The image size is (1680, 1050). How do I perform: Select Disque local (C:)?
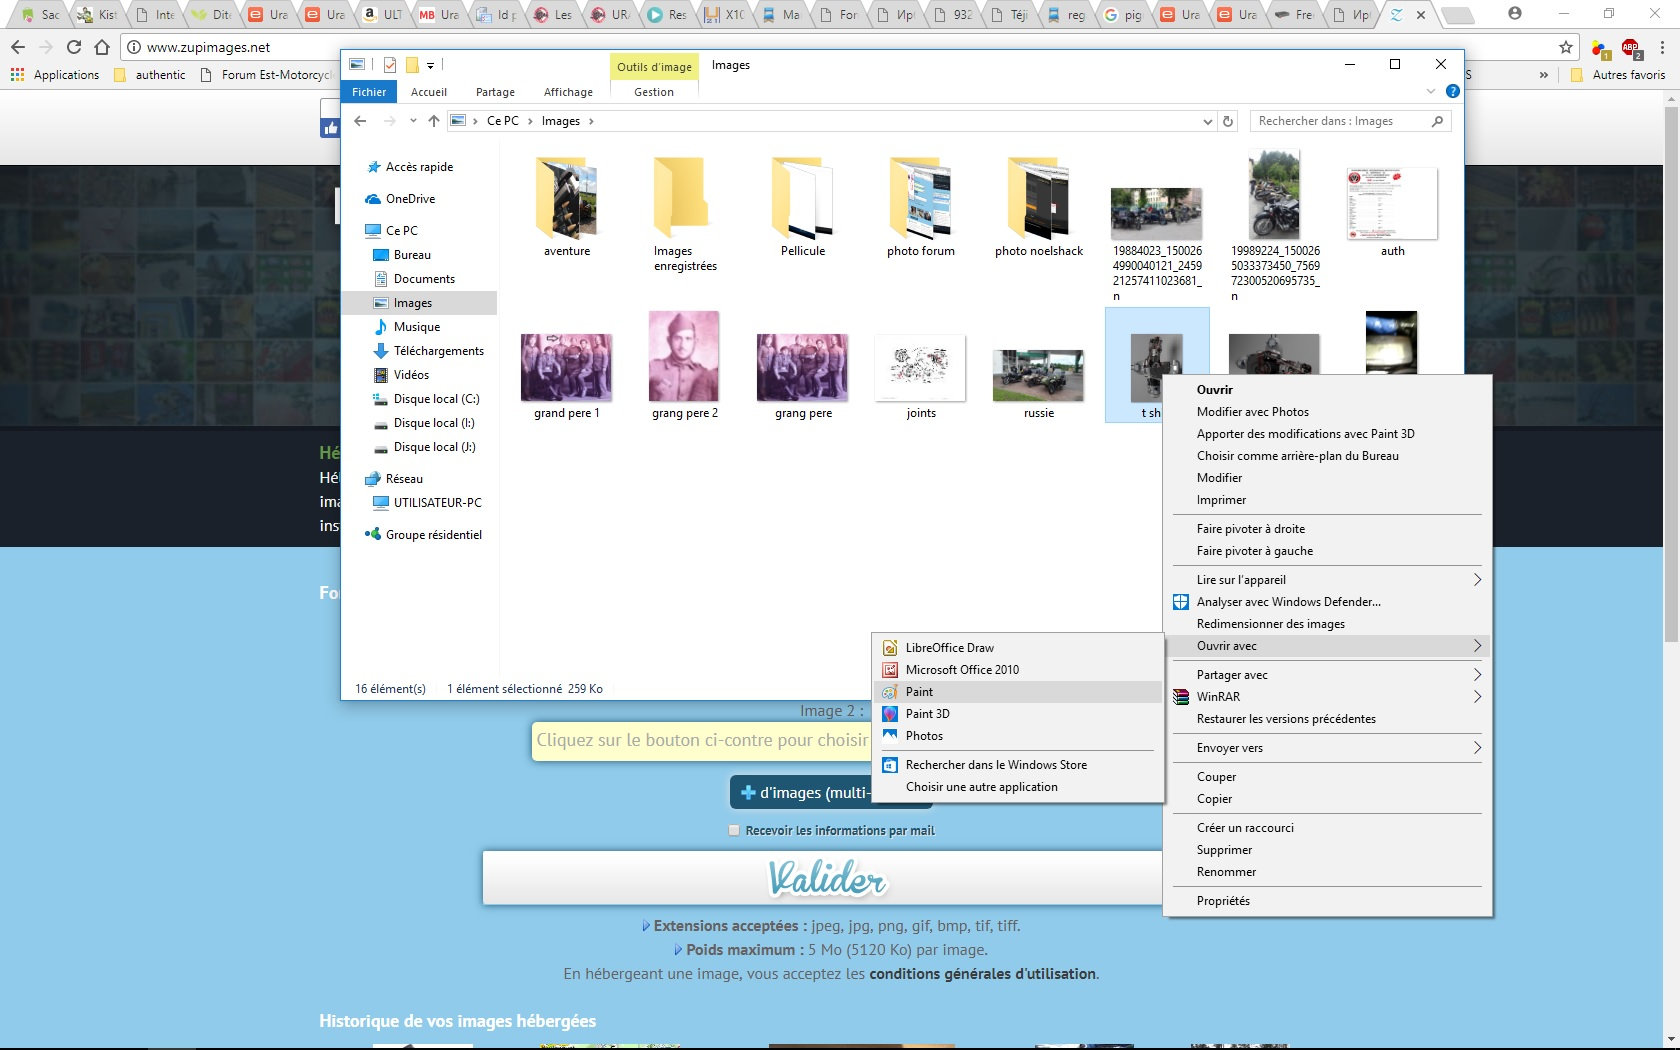[436, 399]
